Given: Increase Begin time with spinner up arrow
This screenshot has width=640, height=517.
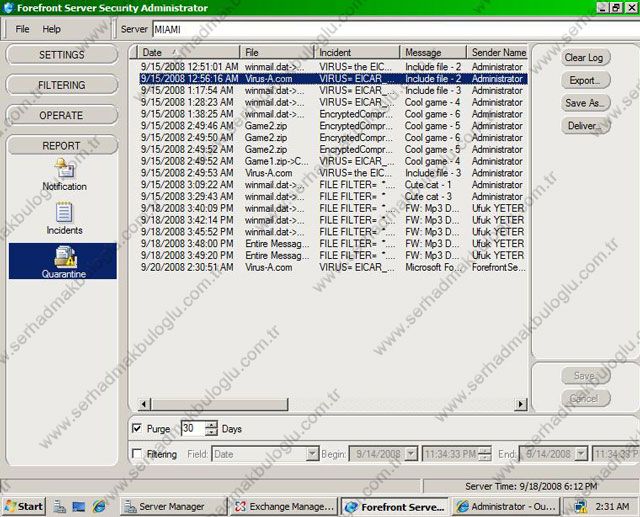Looking at the screenshot, I should coord(485,450).
